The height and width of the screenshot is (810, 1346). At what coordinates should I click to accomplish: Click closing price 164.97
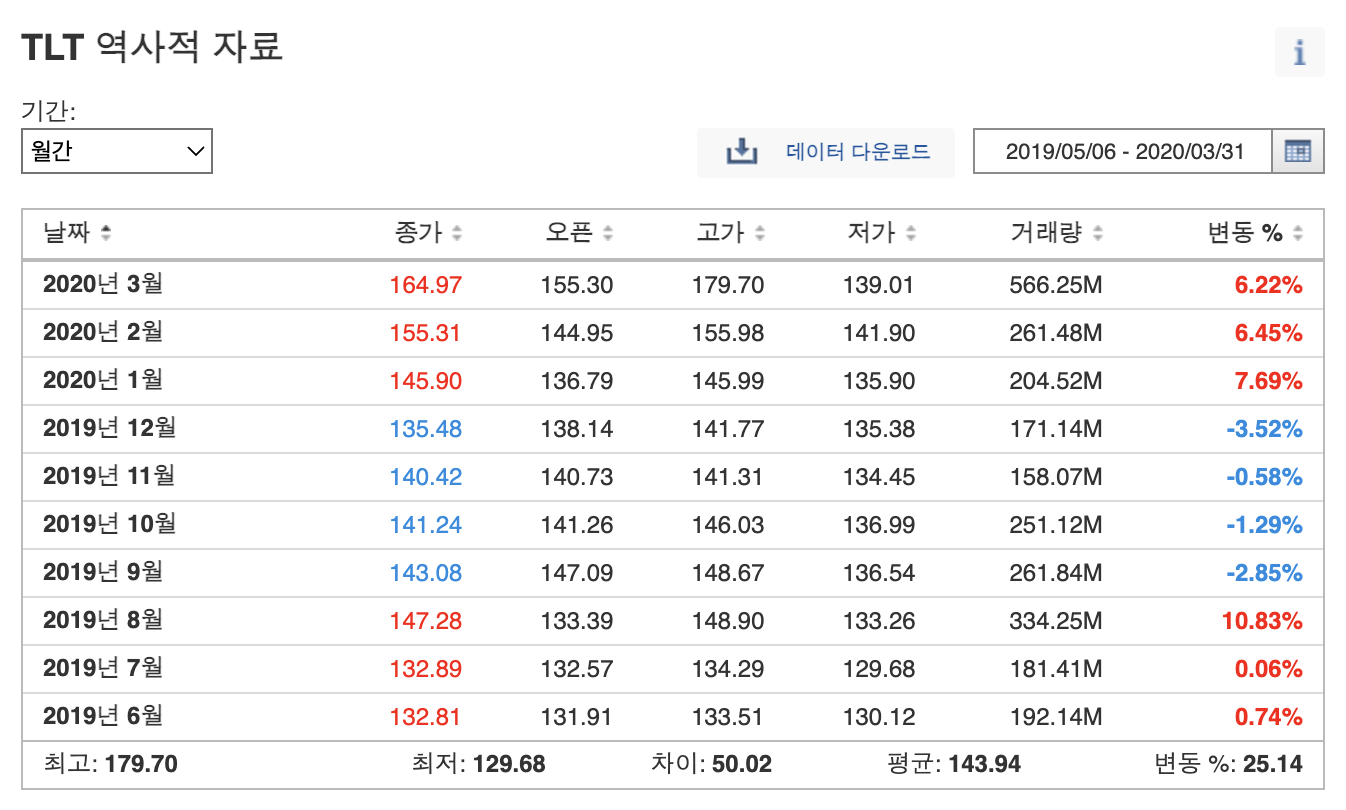(426, 285)
